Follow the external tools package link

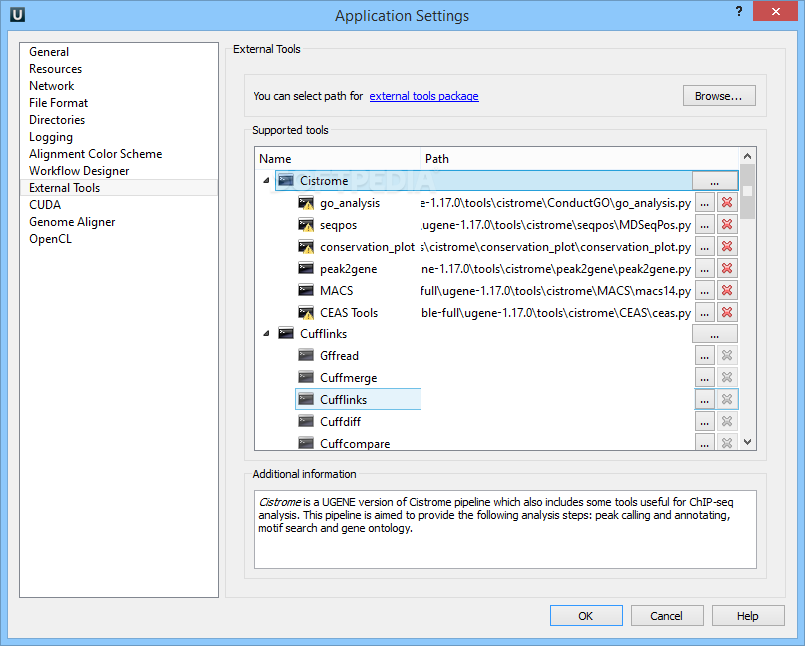424,96
